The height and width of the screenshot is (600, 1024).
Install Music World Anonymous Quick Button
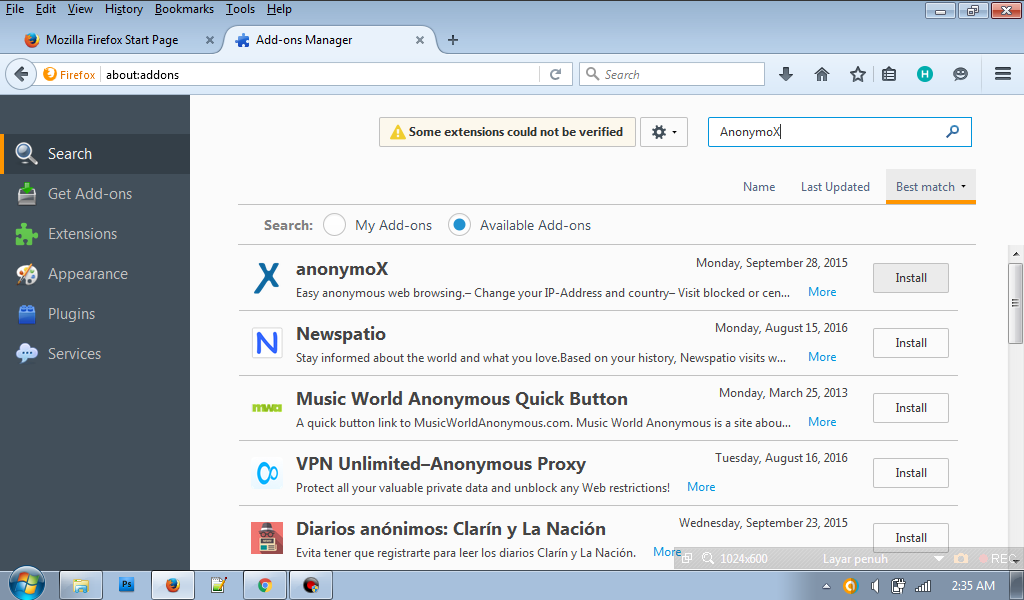click(910, 408)
